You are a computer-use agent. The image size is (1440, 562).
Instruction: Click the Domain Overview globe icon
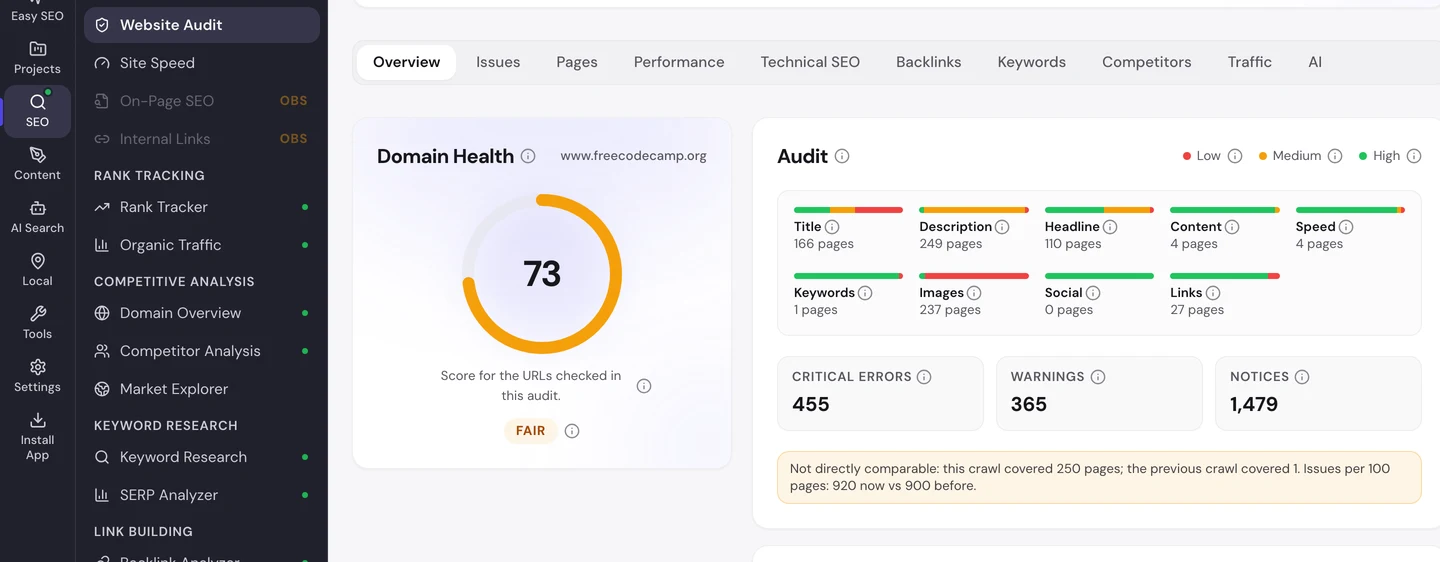click(x=102, y=313)
